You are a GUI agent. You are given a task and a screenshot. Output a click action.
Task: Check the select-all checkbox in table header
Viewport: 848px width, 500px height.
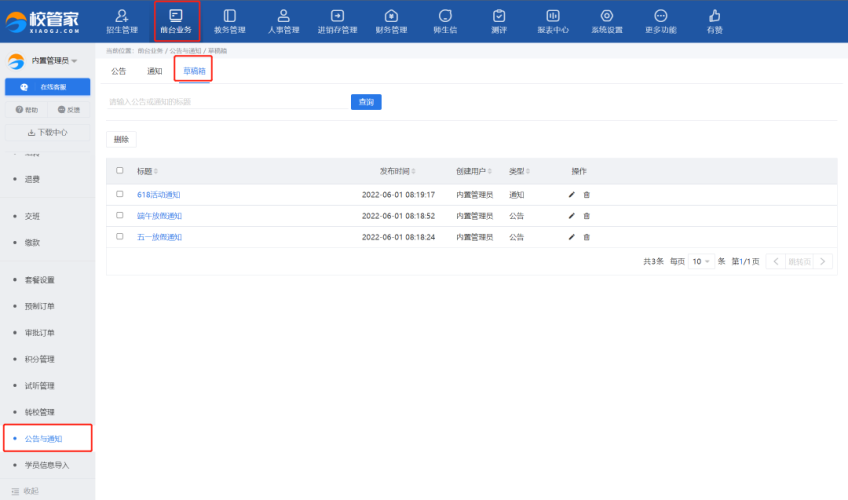[x=120, y=171]
